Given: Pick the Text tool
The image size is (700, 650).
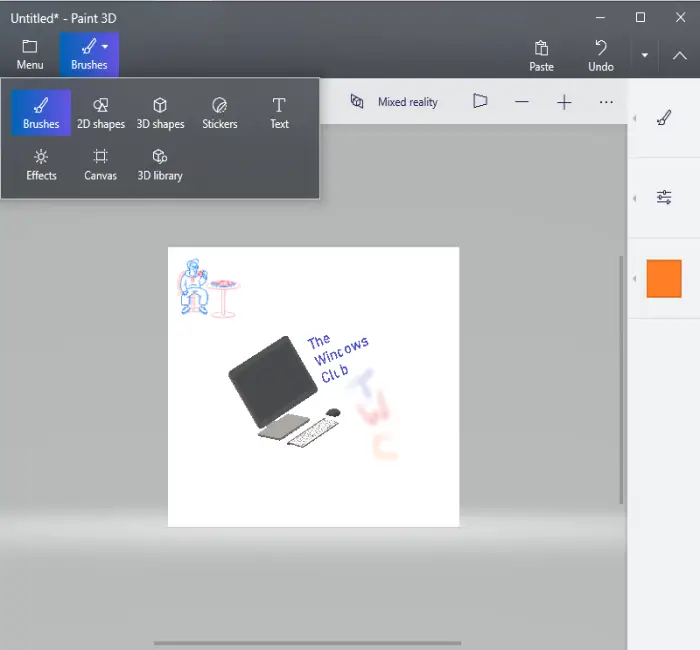Looking at the screenshot, I should click(279, 113).
